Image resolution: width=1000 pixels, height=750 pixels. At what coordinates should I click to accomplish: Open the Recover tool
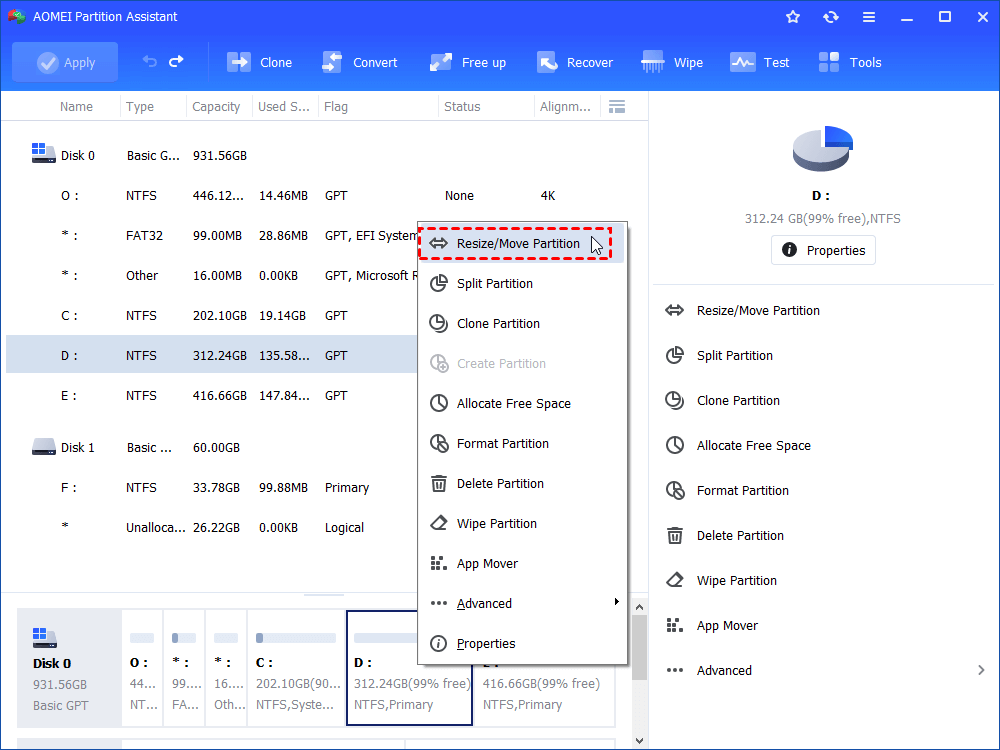click(x=575, y=61)
